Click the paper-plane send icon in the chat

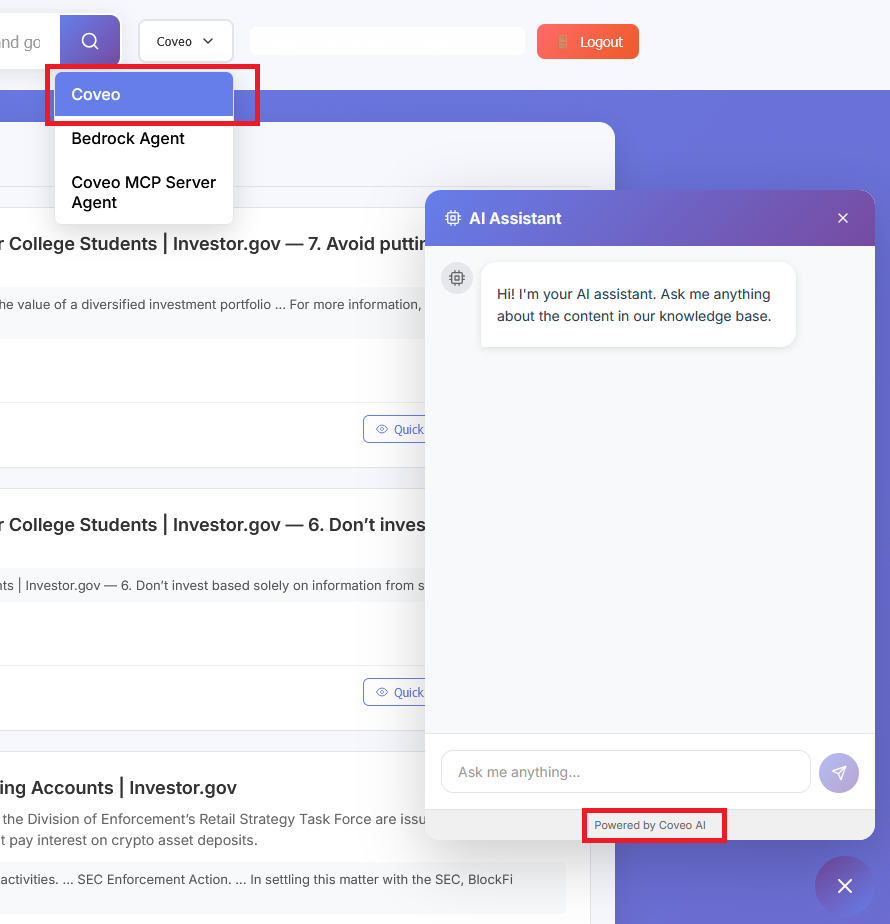point(839,772)
